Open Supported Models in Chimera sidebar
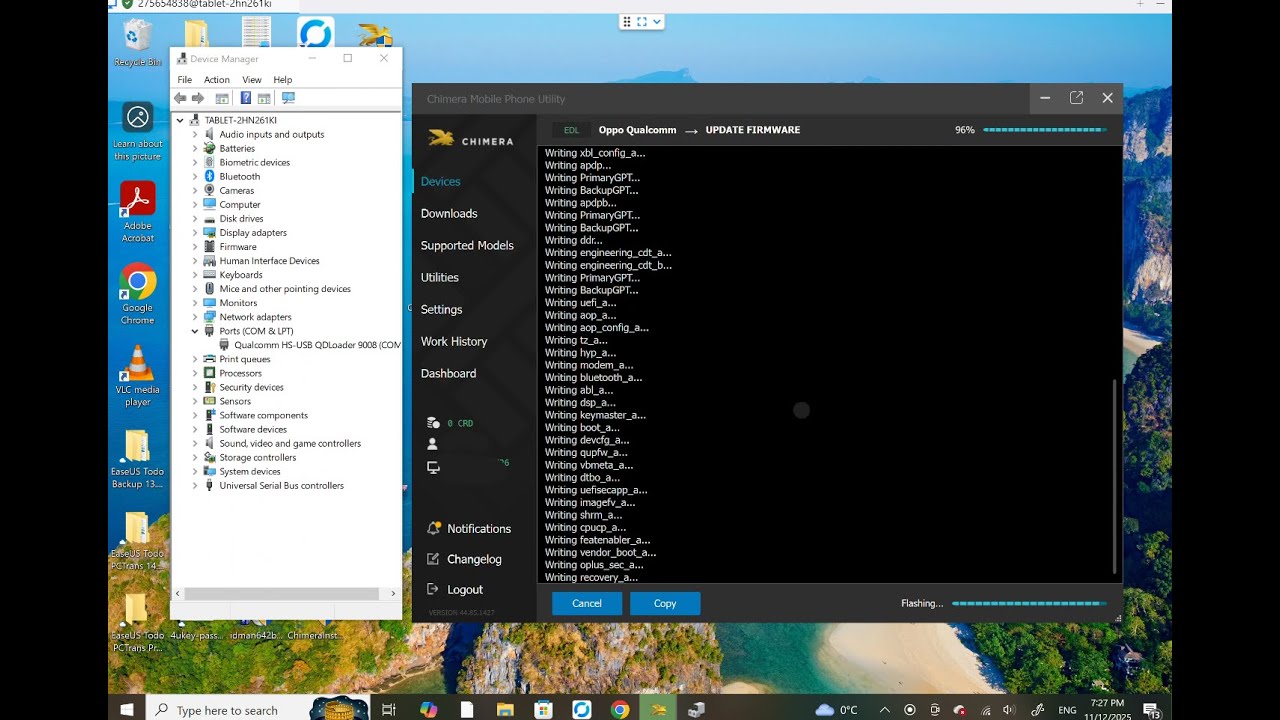This screenshot has width=1280, height=720. pos(467,245)
